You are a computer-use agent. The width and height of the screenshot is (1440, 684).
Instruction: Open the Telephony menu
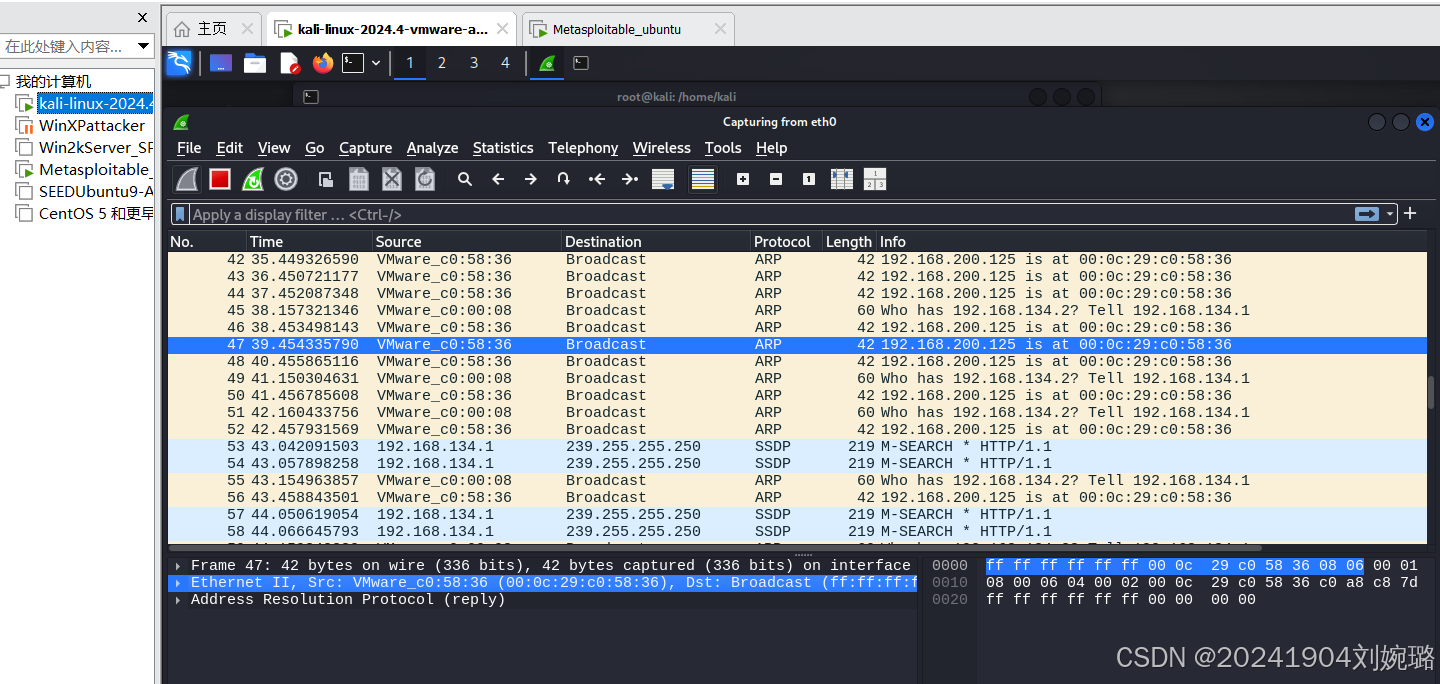point(583,147)
